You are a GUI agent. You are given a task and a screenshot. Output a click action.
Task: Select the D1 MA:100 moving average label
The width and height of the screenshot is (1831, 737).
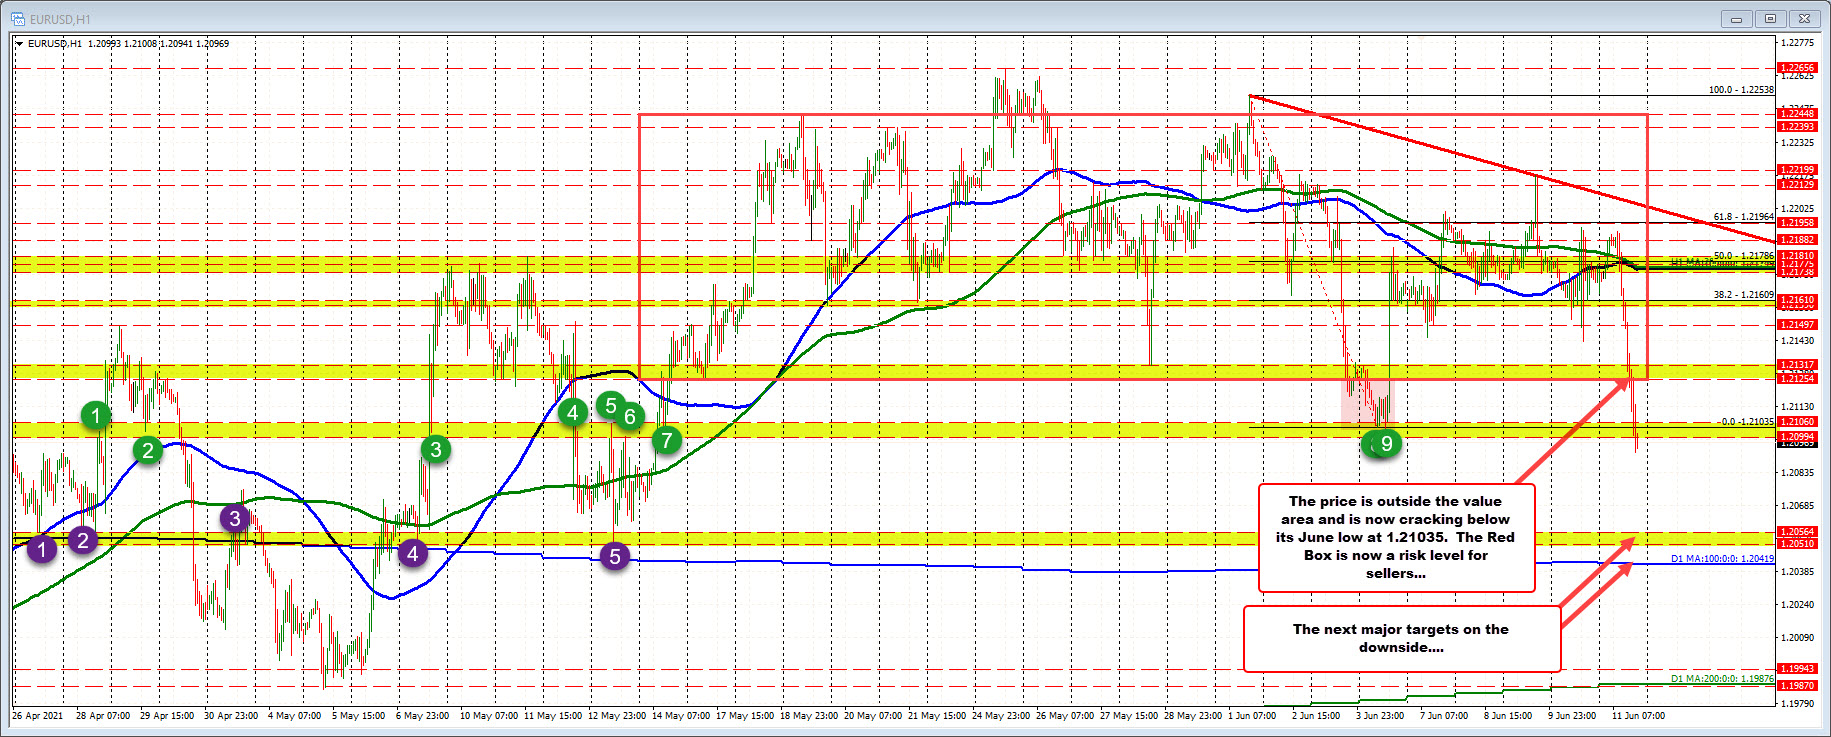pos(1722,559)
